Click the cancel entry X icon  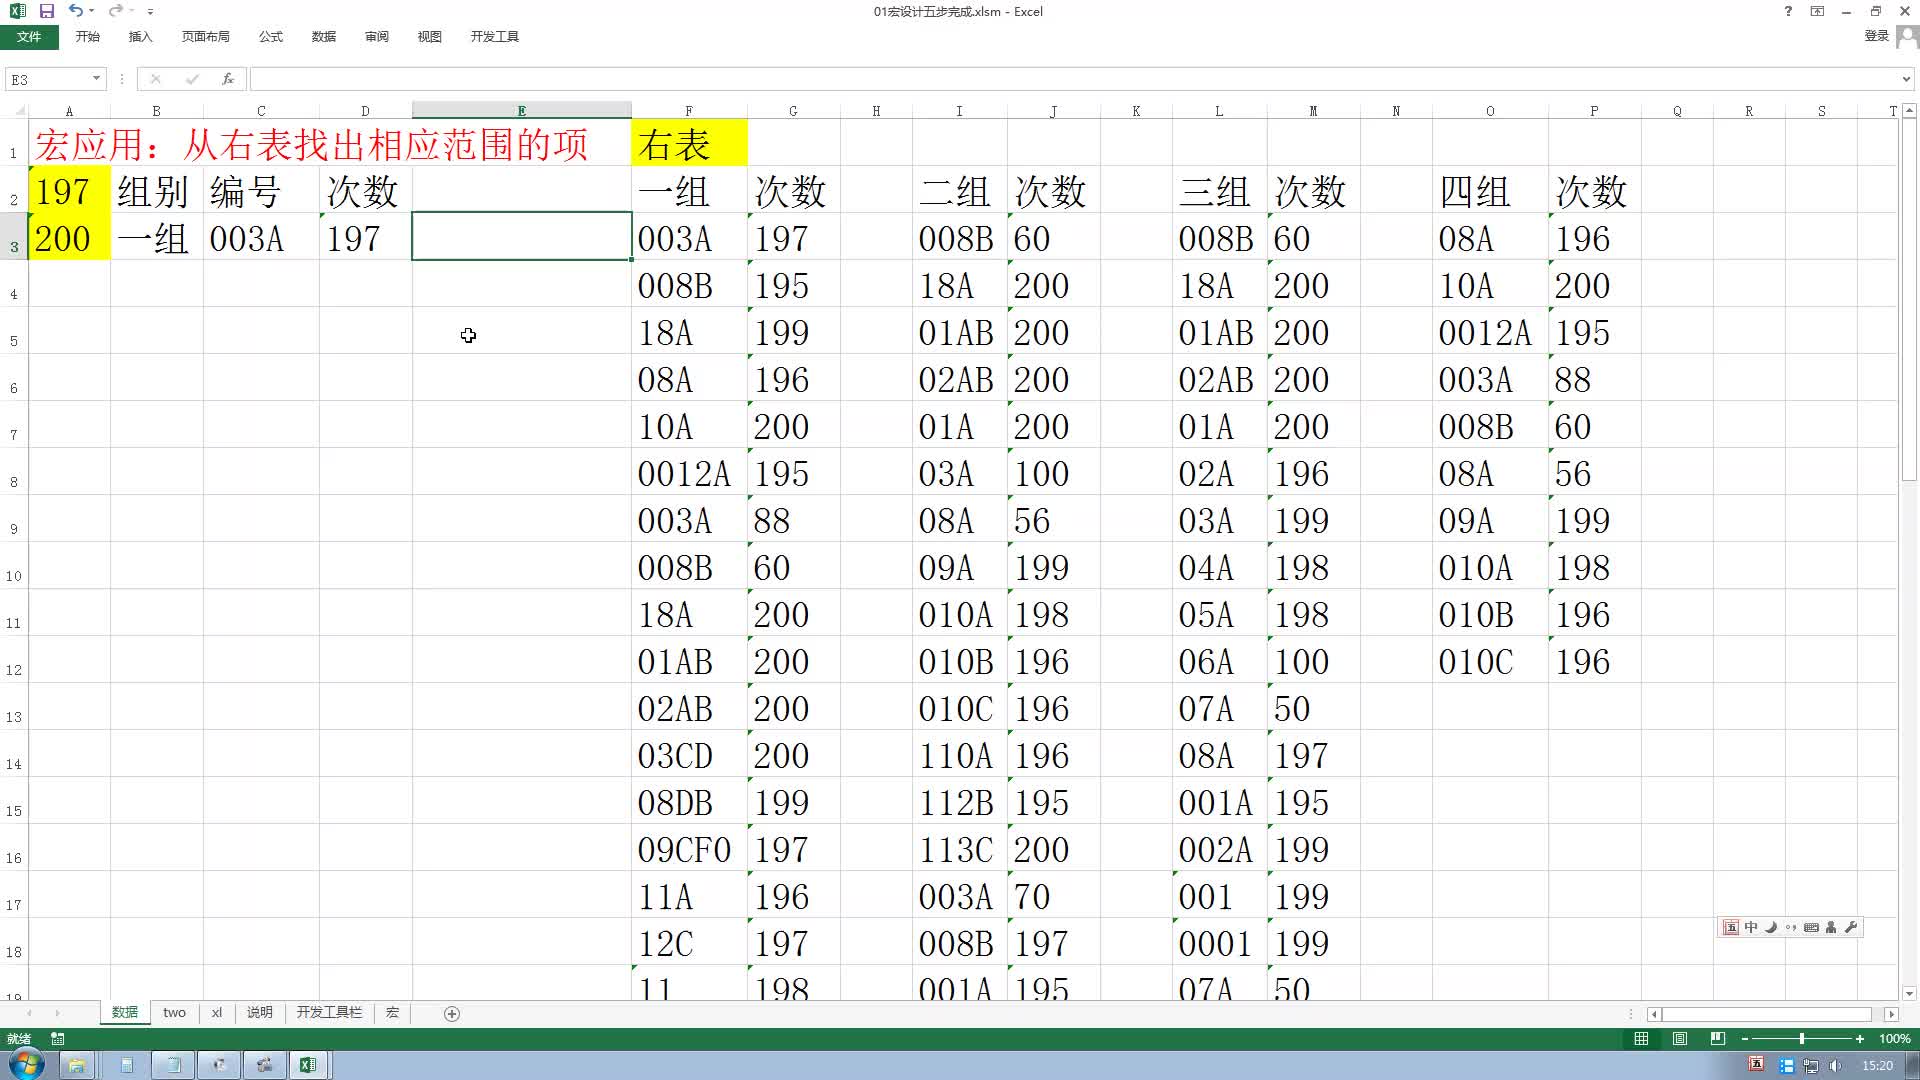[x=156, y=79]
